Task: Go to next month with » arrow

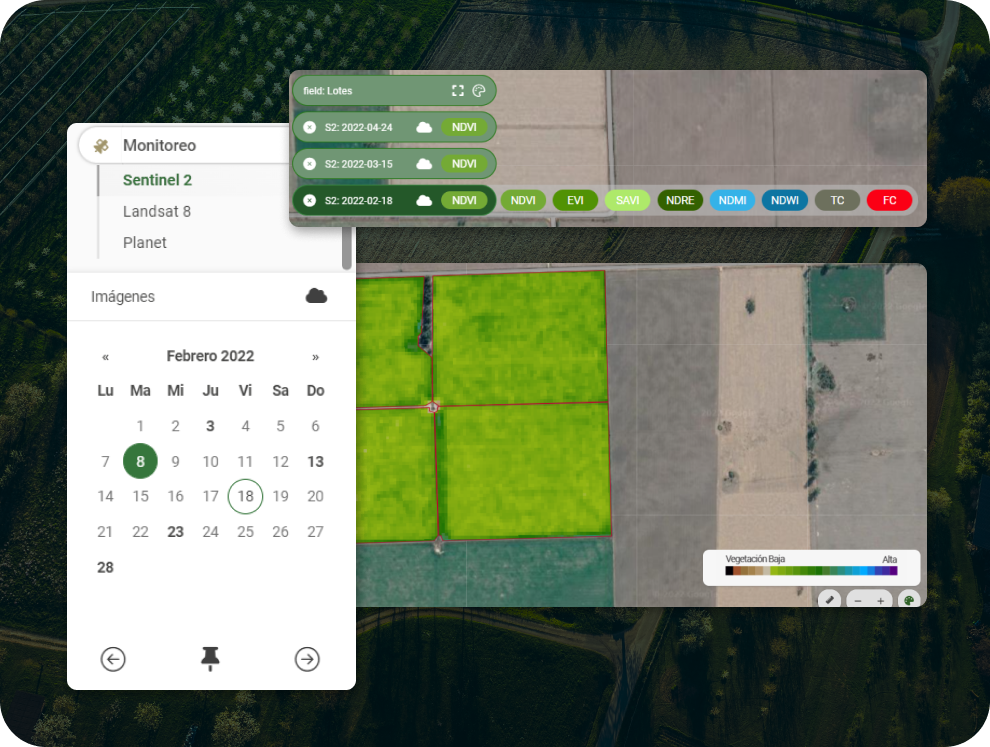Action: click(316, 357)
